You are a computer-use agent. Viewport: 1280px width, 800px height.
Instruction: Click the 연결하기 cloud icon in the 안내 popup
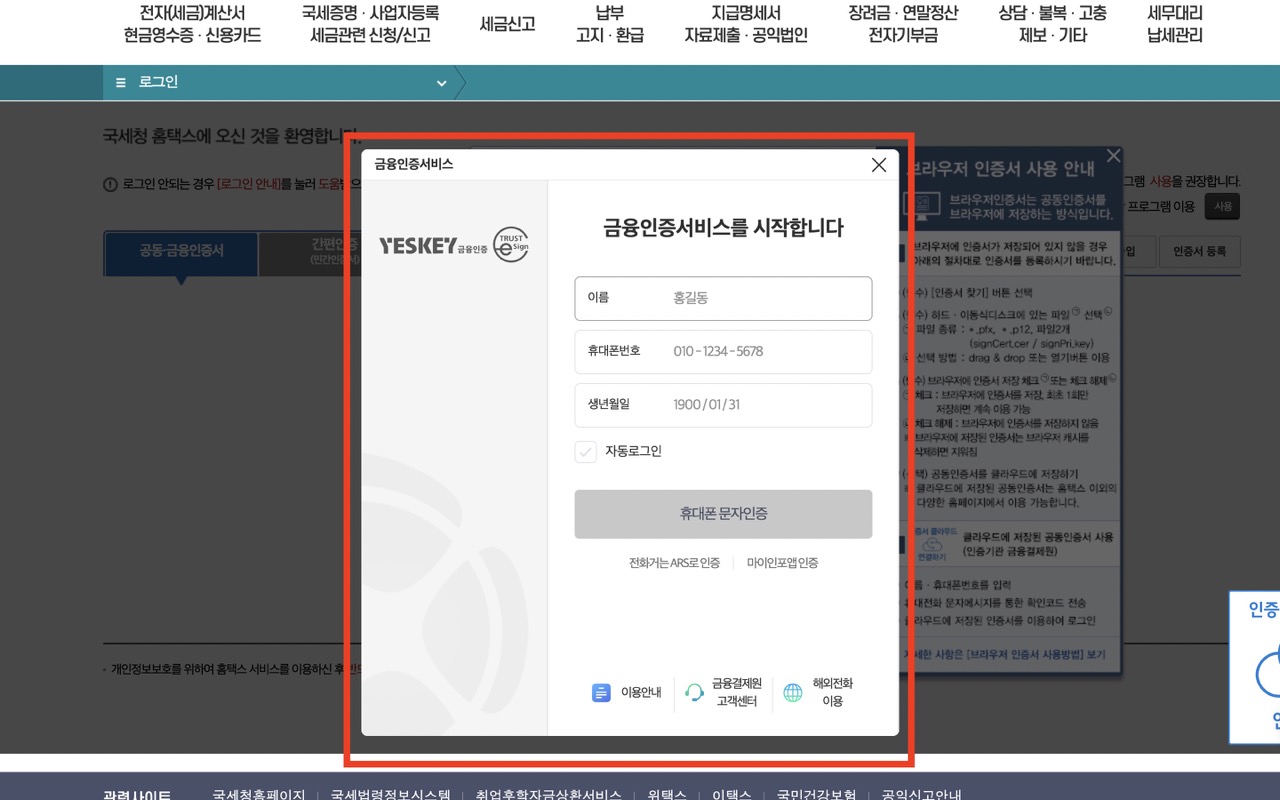pos(931,545)
